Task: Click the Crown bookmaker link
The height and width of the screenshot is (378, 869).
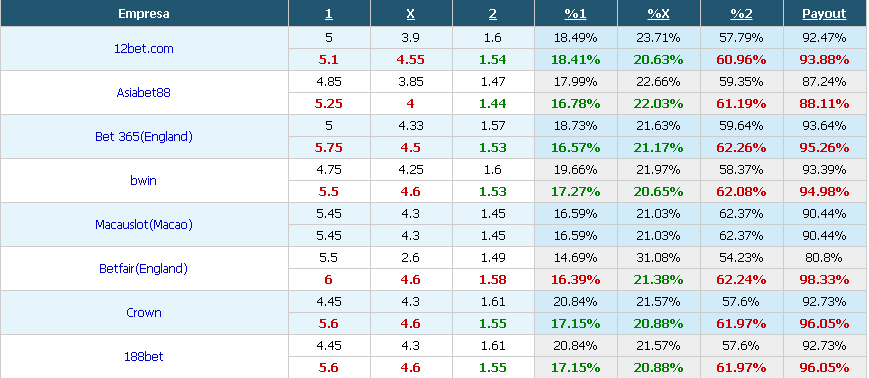Action: (x=144, y=313)
